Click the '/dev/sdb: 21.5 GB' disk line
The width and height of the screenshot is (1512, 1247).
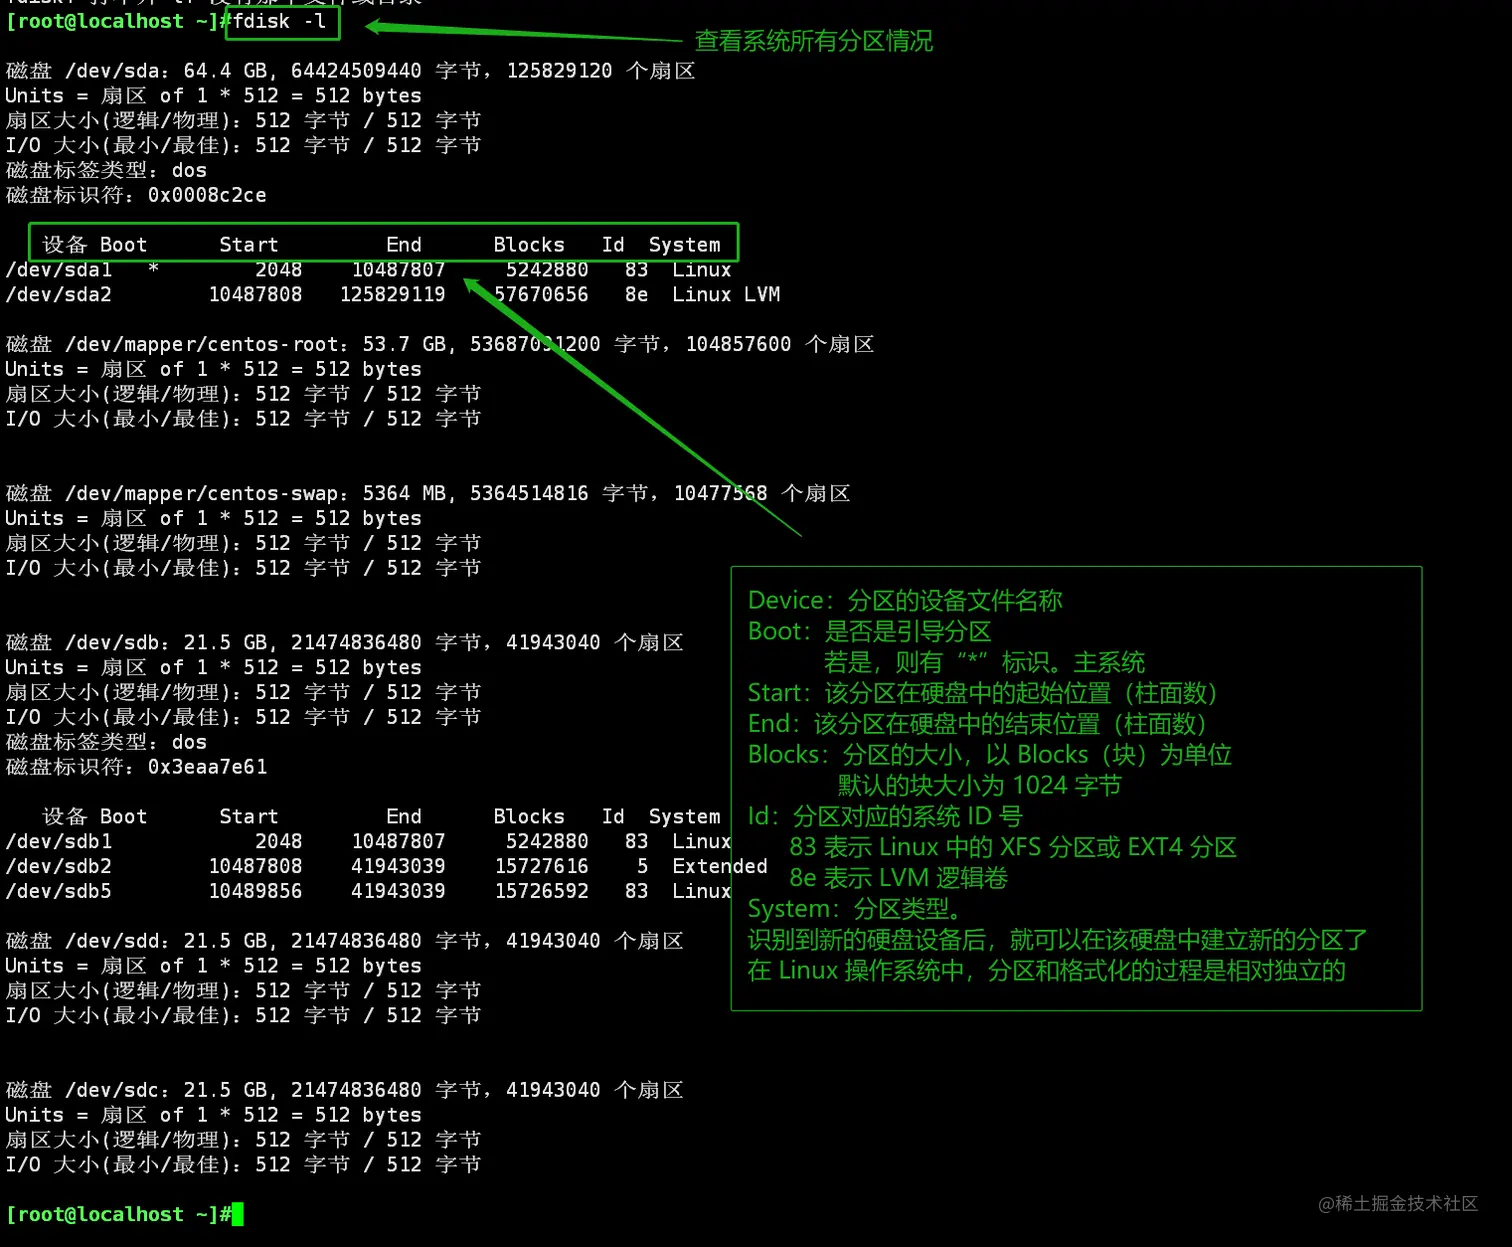point(345,642)
